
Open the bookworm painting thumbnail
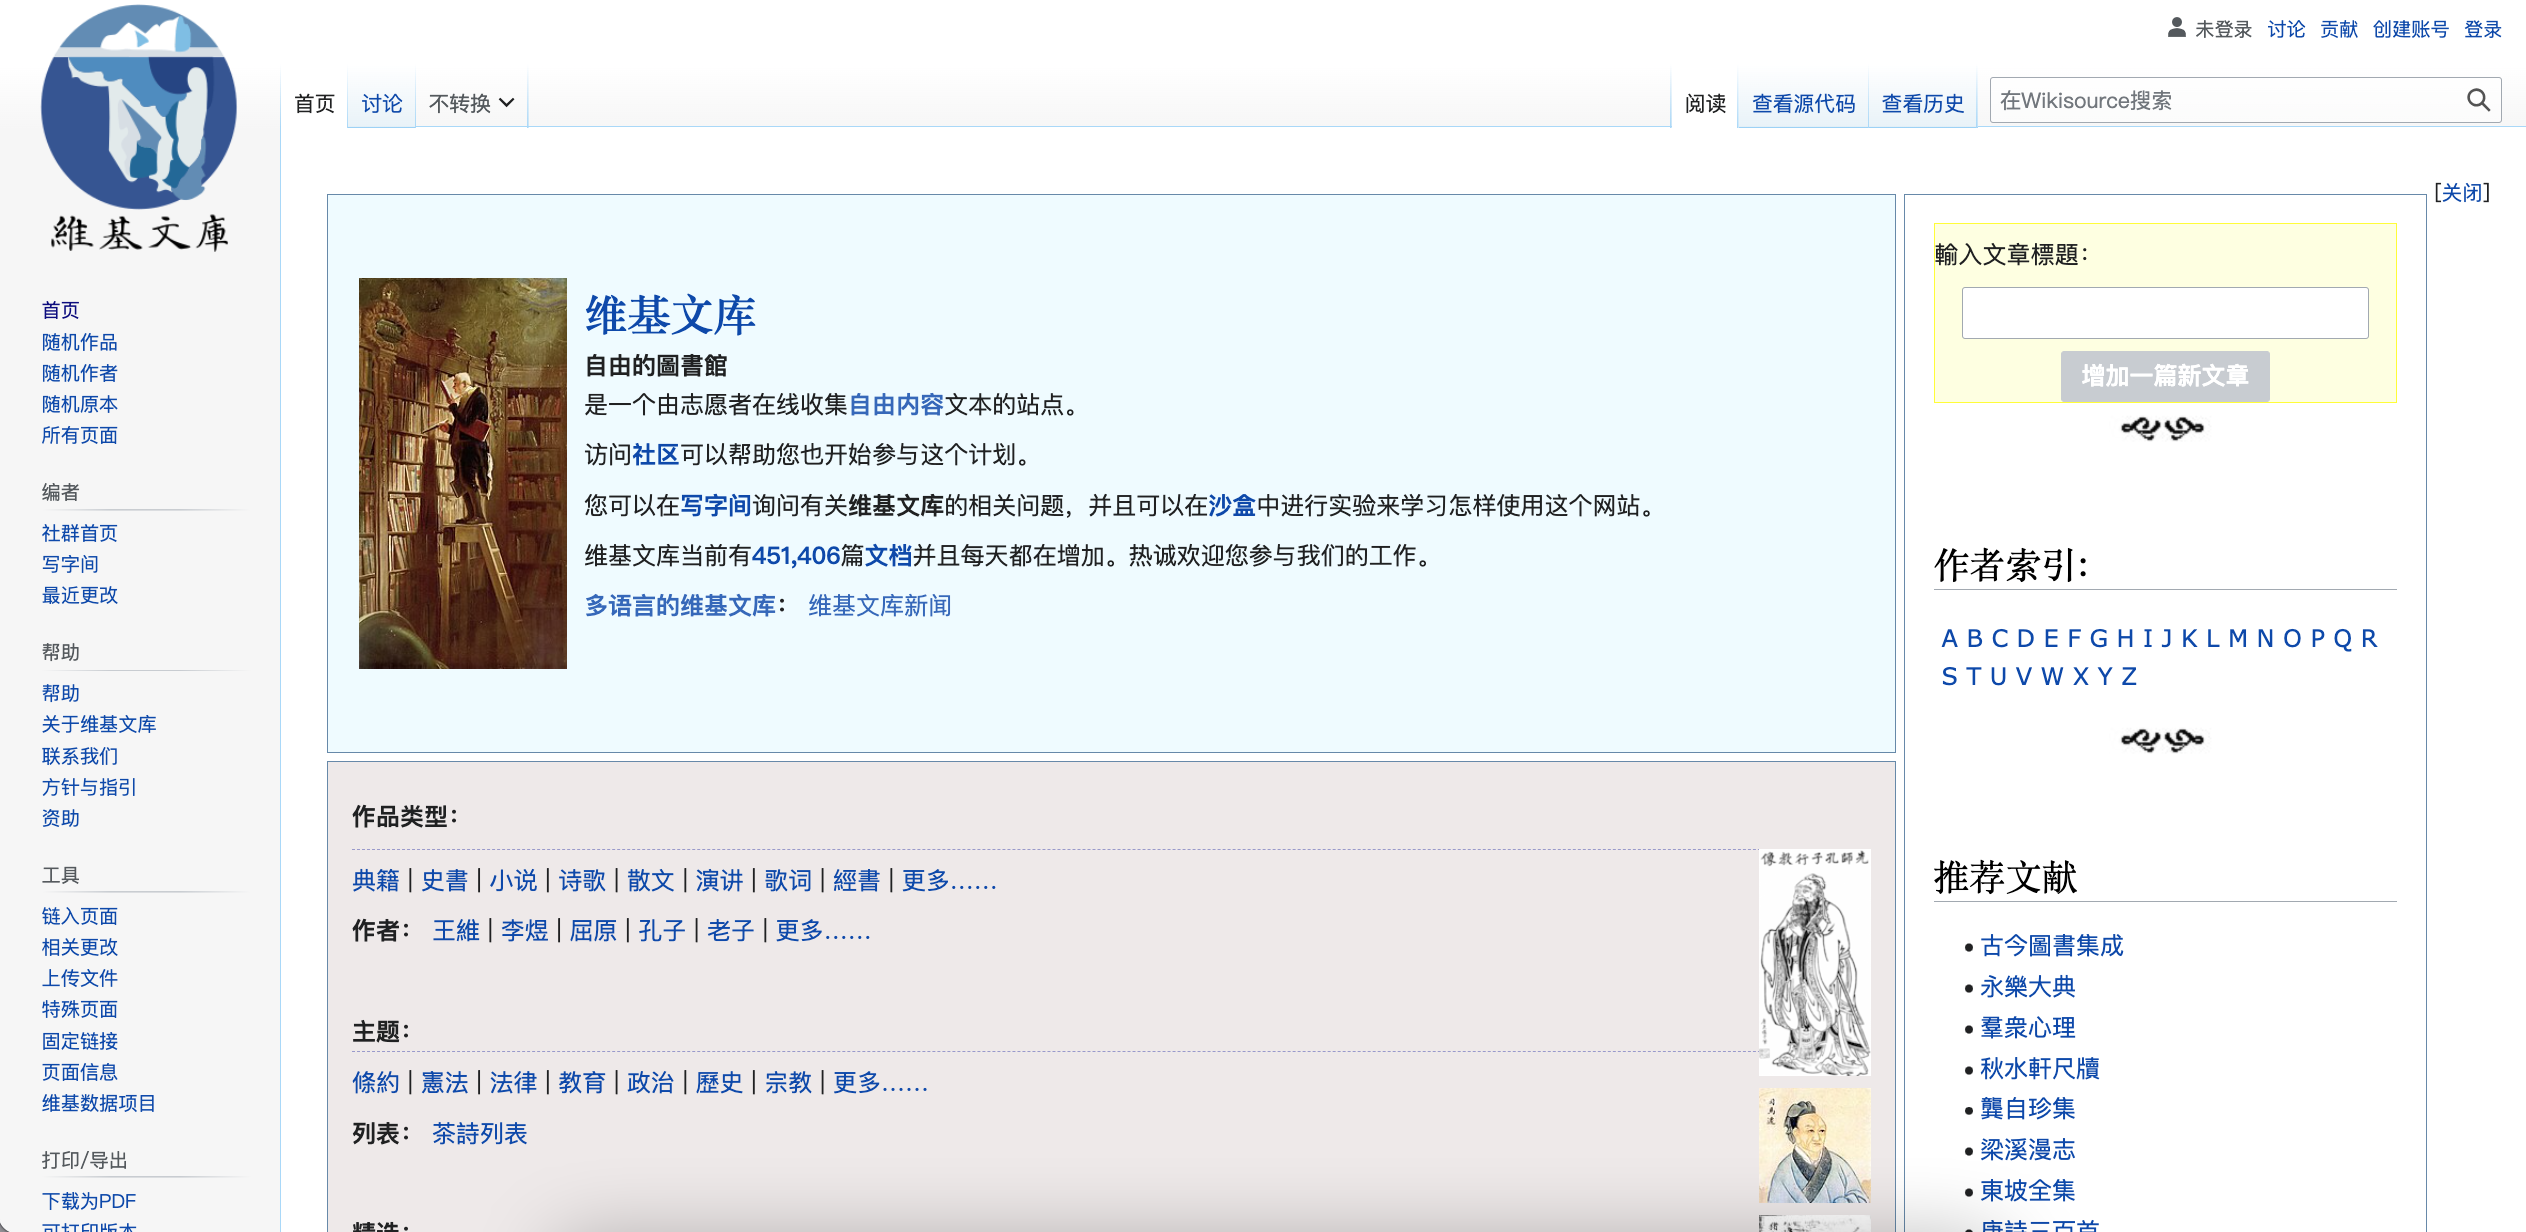point(462,473)
